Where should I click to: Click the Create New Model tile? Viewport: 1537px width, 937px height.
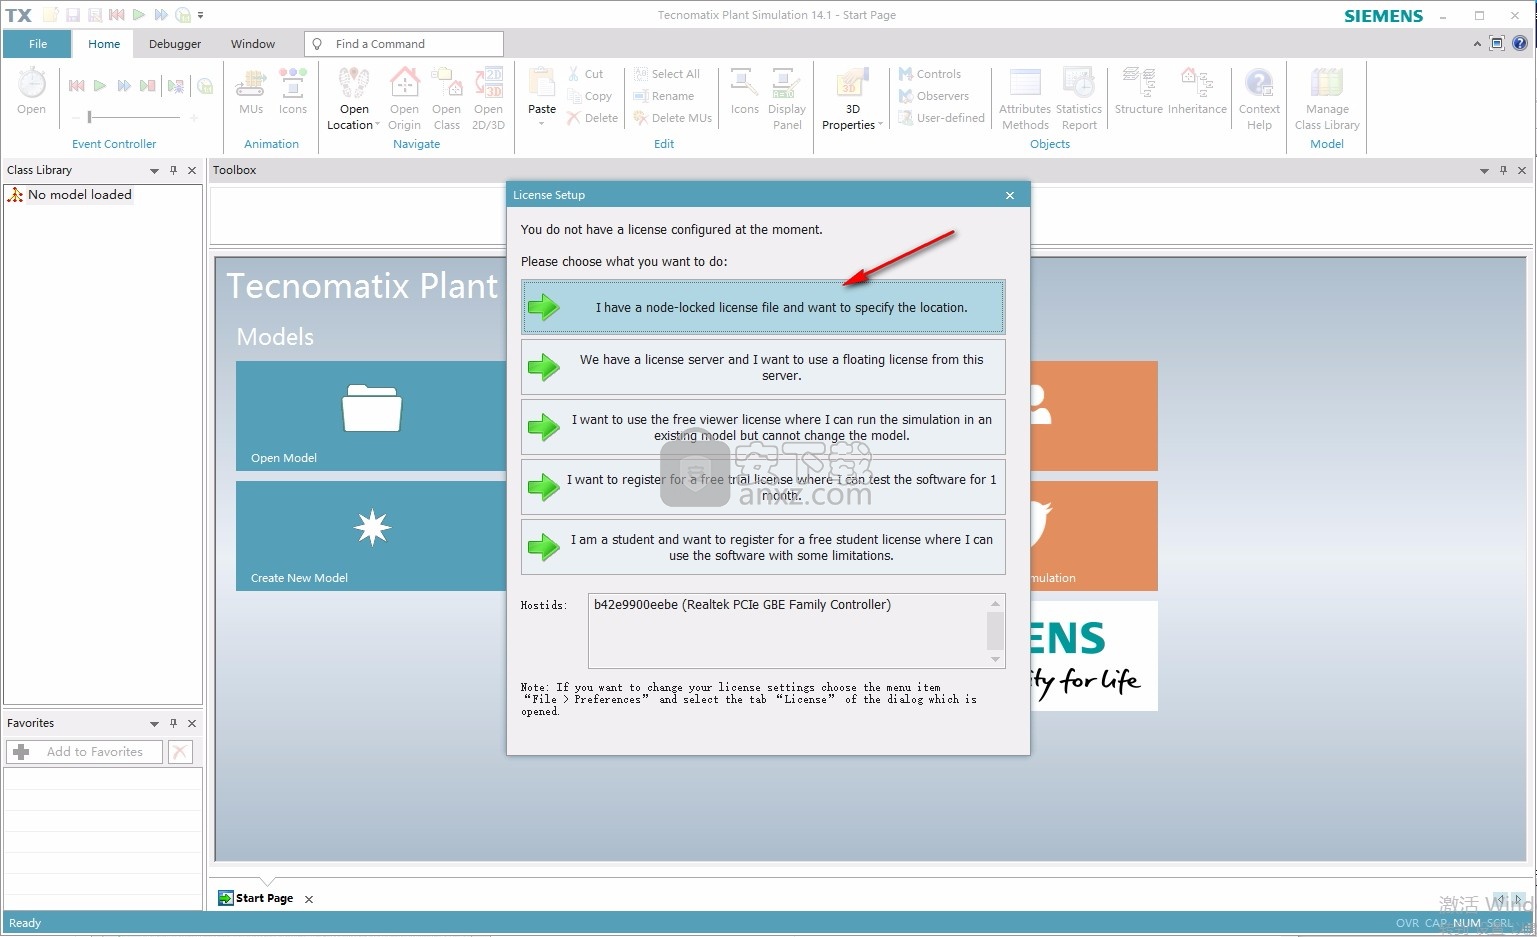click(371, 536)
